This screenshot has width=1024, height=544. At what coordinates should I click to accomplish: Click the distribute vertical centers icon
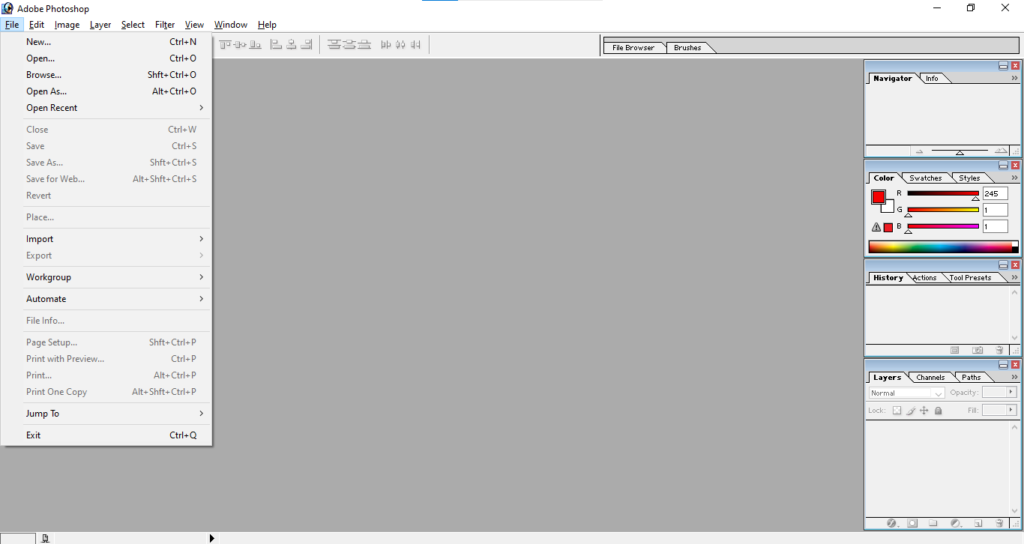point(349,44)
